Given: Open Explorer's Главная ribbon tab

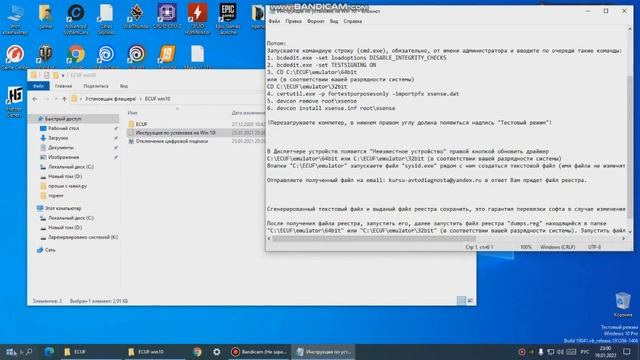Looking at the screenshot, I should click(63, 86).
